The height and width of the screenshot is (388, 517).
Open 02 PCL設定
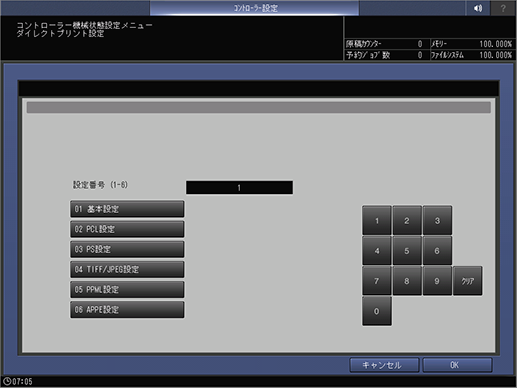pyautogui.click(x=127, y=229)
